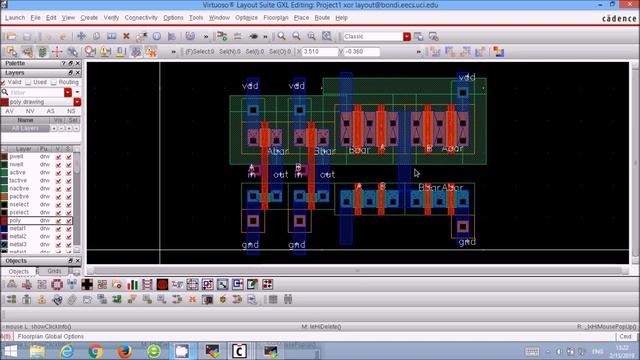The width and height of the screenshot is (640, 360).
Task: Open the Connectivity menu
Action: pos(141,18)
